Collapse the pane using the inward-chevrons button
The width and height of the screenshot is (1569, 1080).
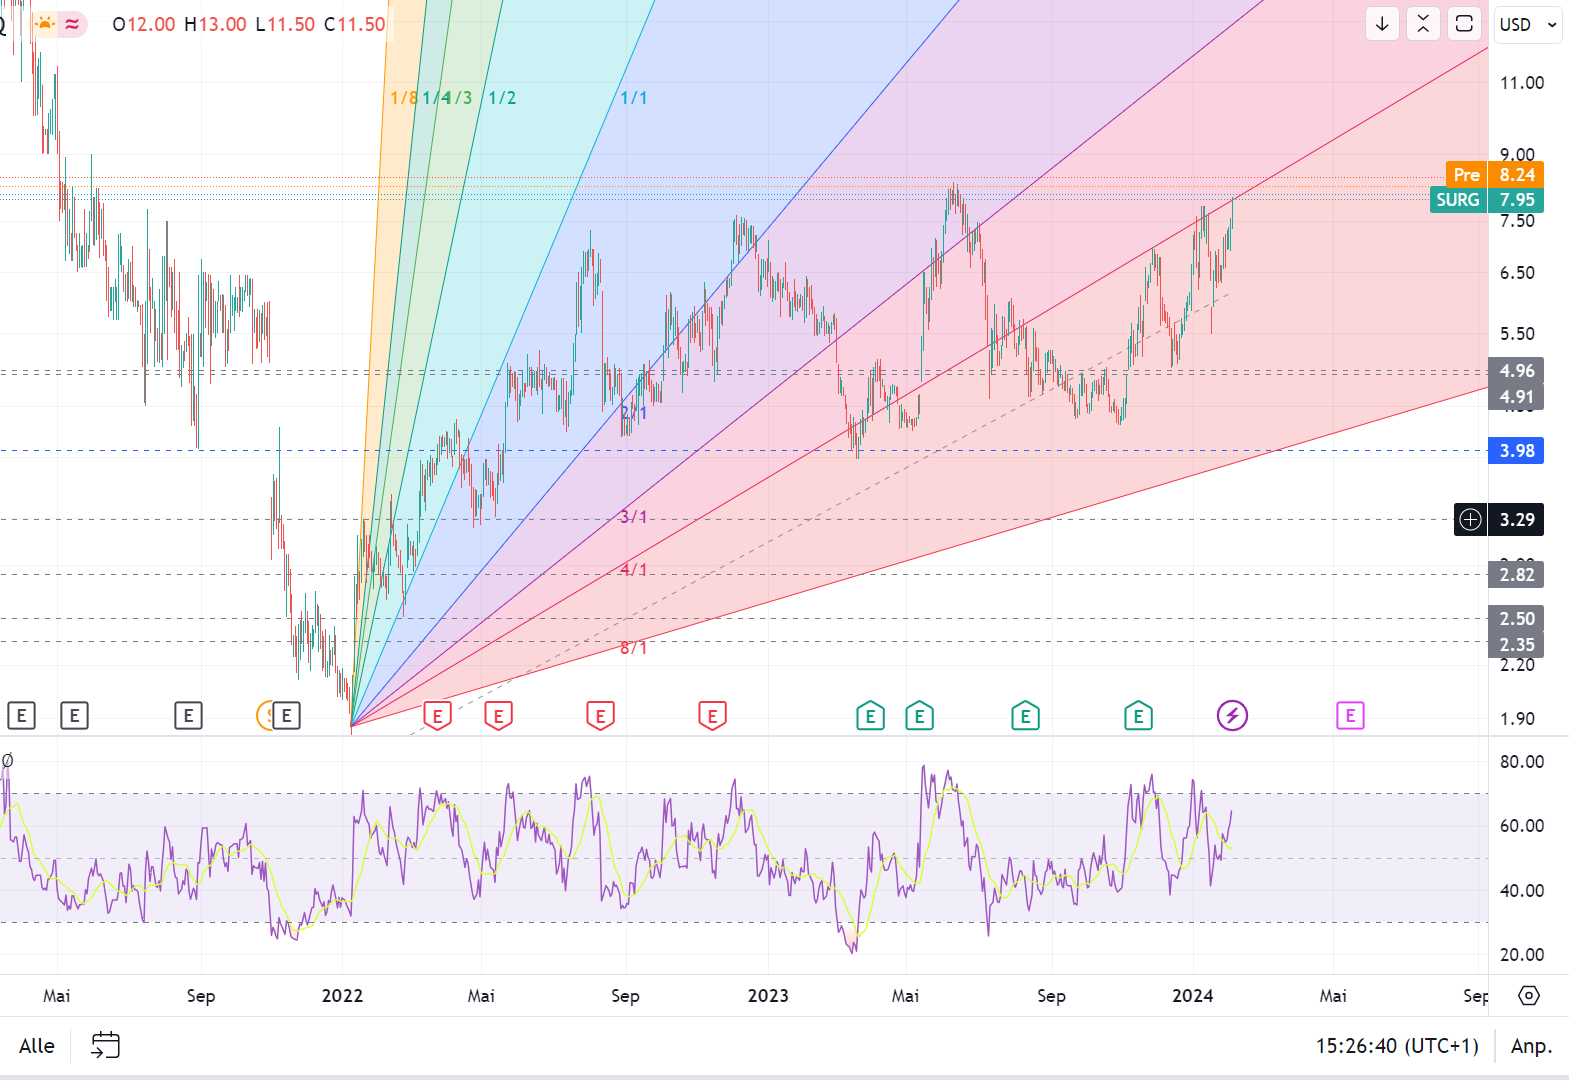coord(1423,24)
